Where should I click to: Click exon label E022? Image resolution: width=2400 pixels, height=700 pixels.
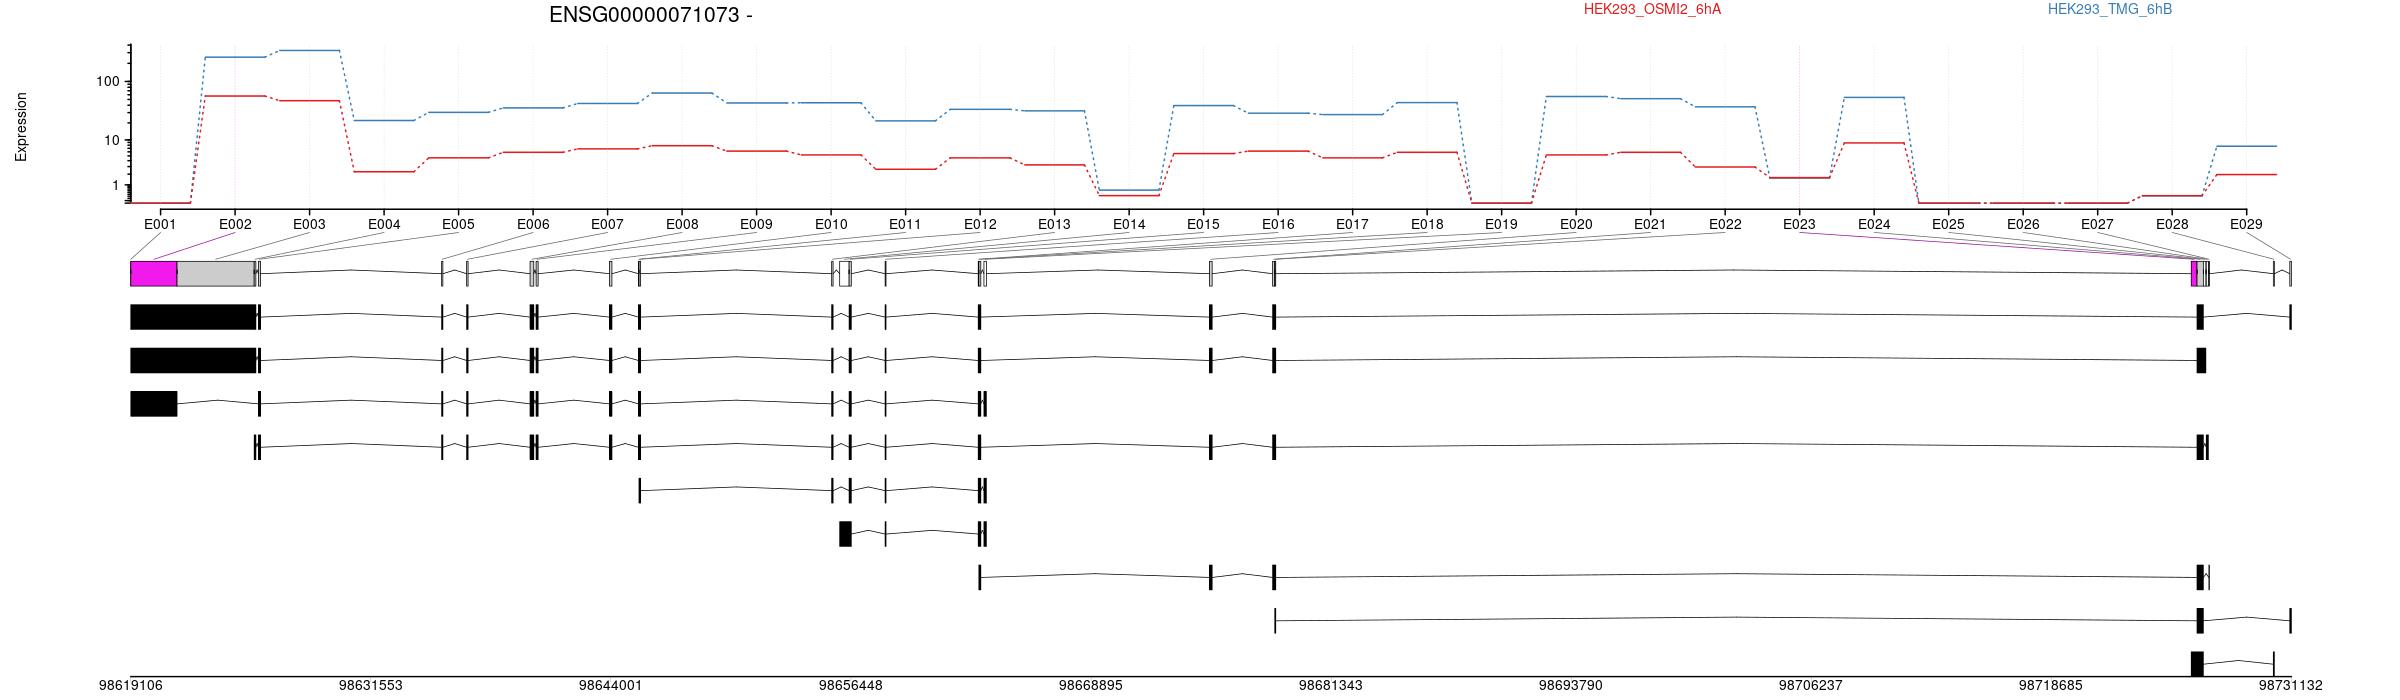pyautogui.click(x=1725, y=224)
